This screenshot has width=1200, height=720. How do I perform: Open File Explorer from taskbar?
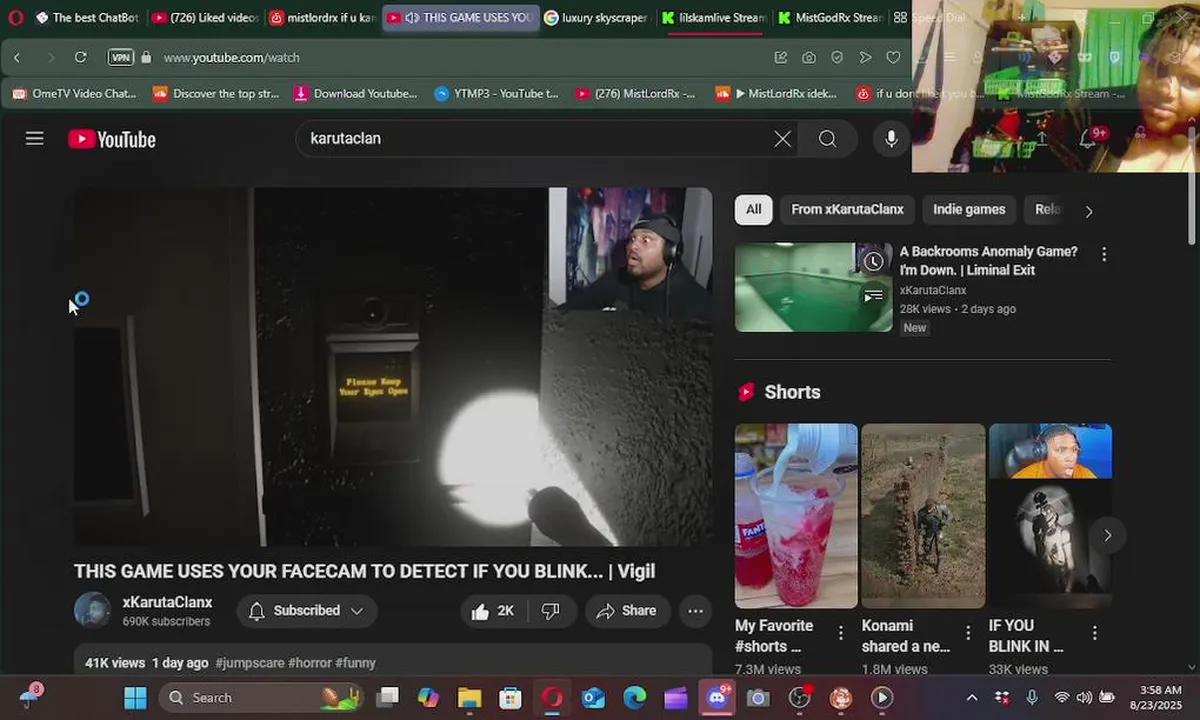pos(469,698)
